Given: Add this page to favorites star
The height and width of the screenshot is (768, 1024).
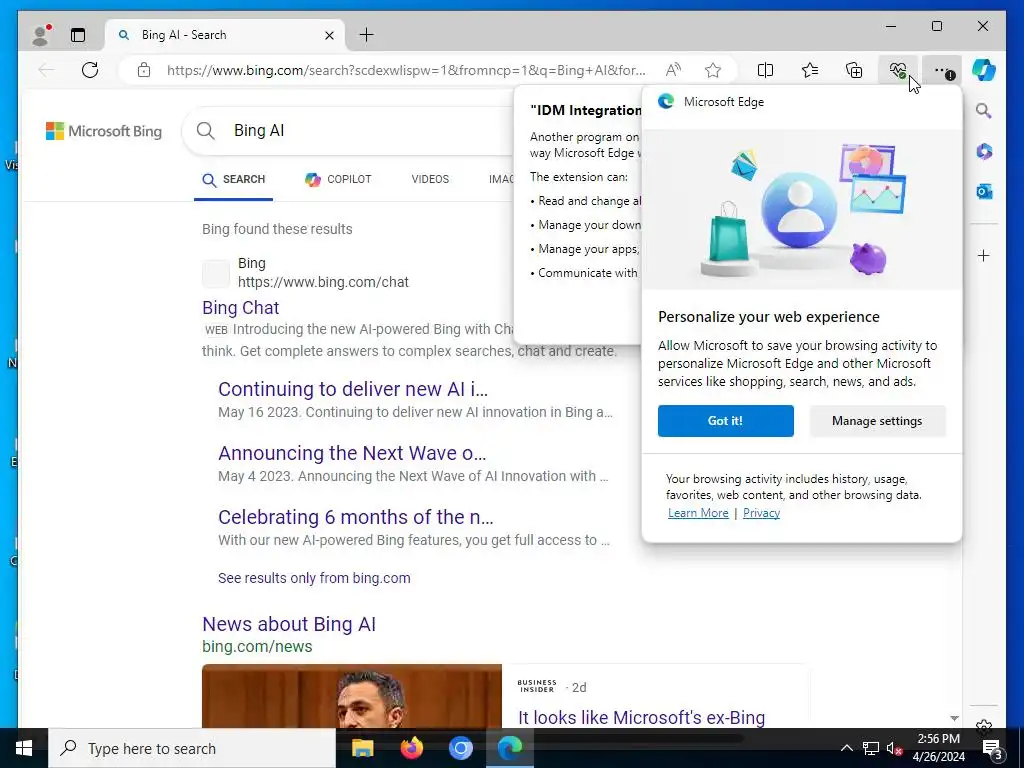Looking at the screenshot, I should (713, 70).
